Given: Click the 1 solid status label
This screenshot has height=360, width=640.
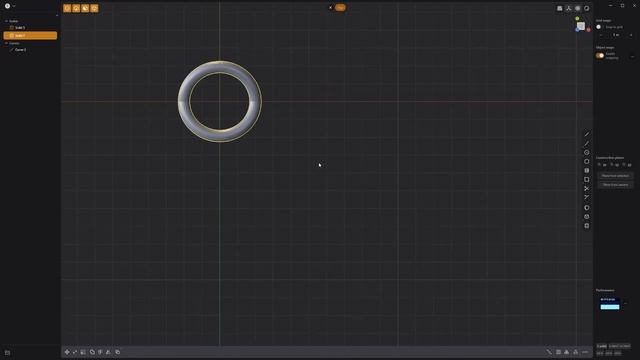Looking at the screenshot, I should pos(602,346).
